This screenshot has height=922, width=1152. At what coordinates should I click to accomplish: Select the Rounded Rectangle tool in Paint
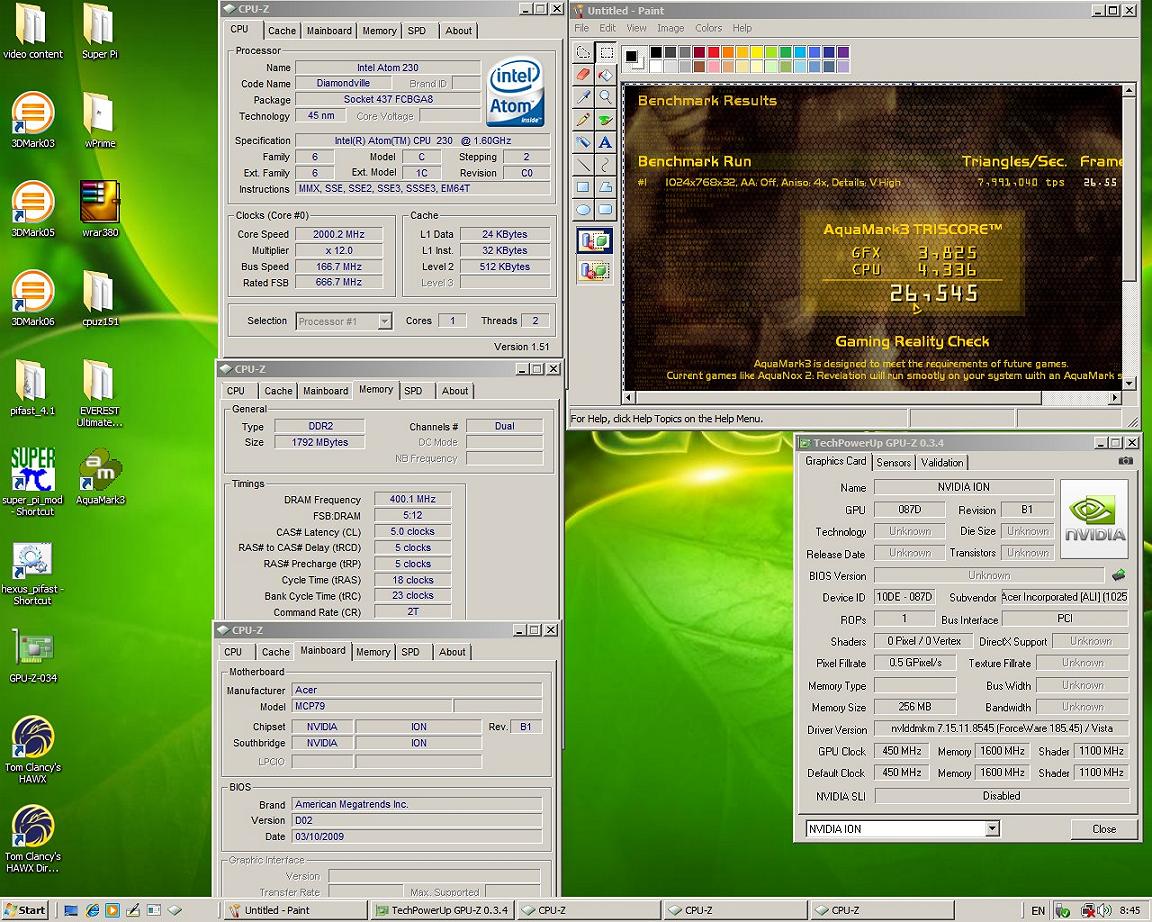(605, 209)
